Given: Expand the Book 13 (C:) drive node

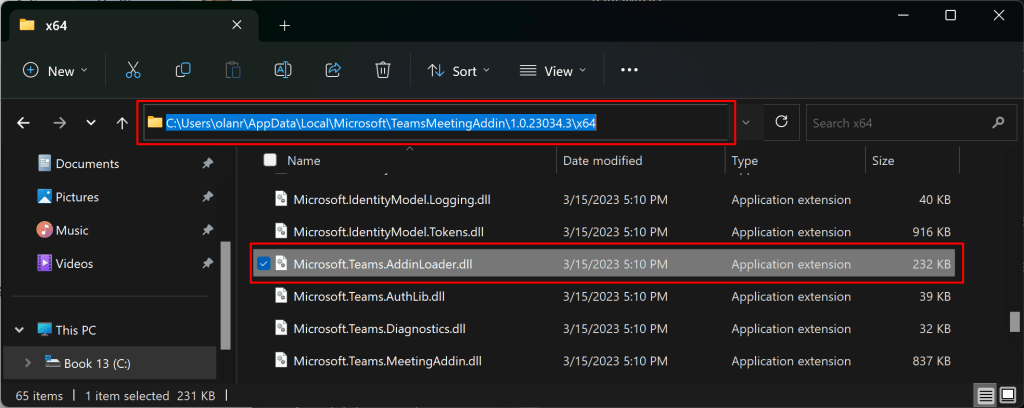Looking at the screenshot, I should 27,363.
